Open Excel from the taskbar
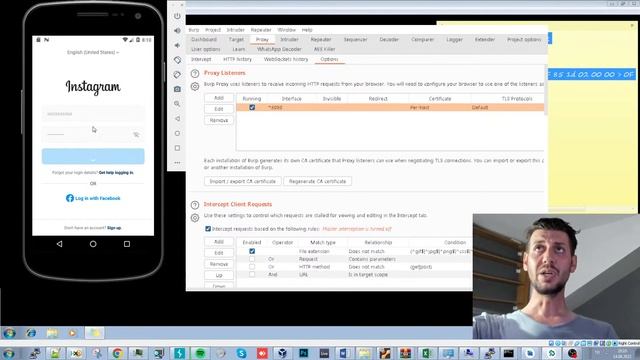 (x=427, y=353)
